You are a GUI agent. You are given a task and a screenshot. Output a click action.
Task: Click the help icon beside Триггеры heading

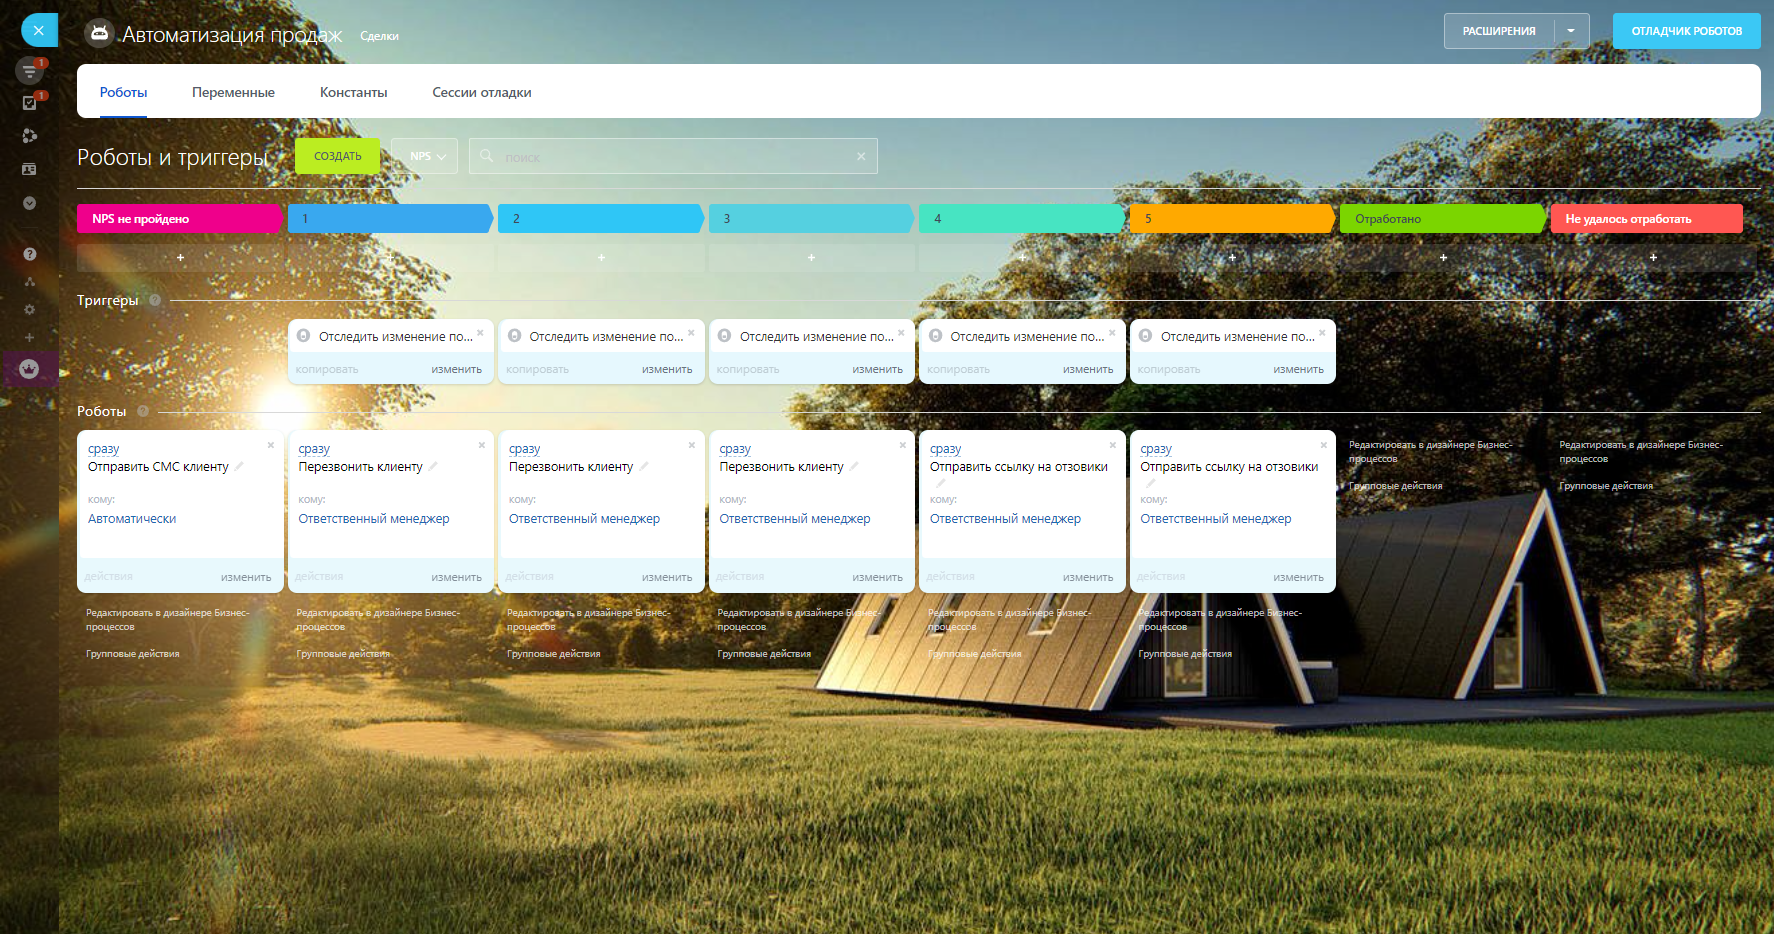tap(155, 300)
